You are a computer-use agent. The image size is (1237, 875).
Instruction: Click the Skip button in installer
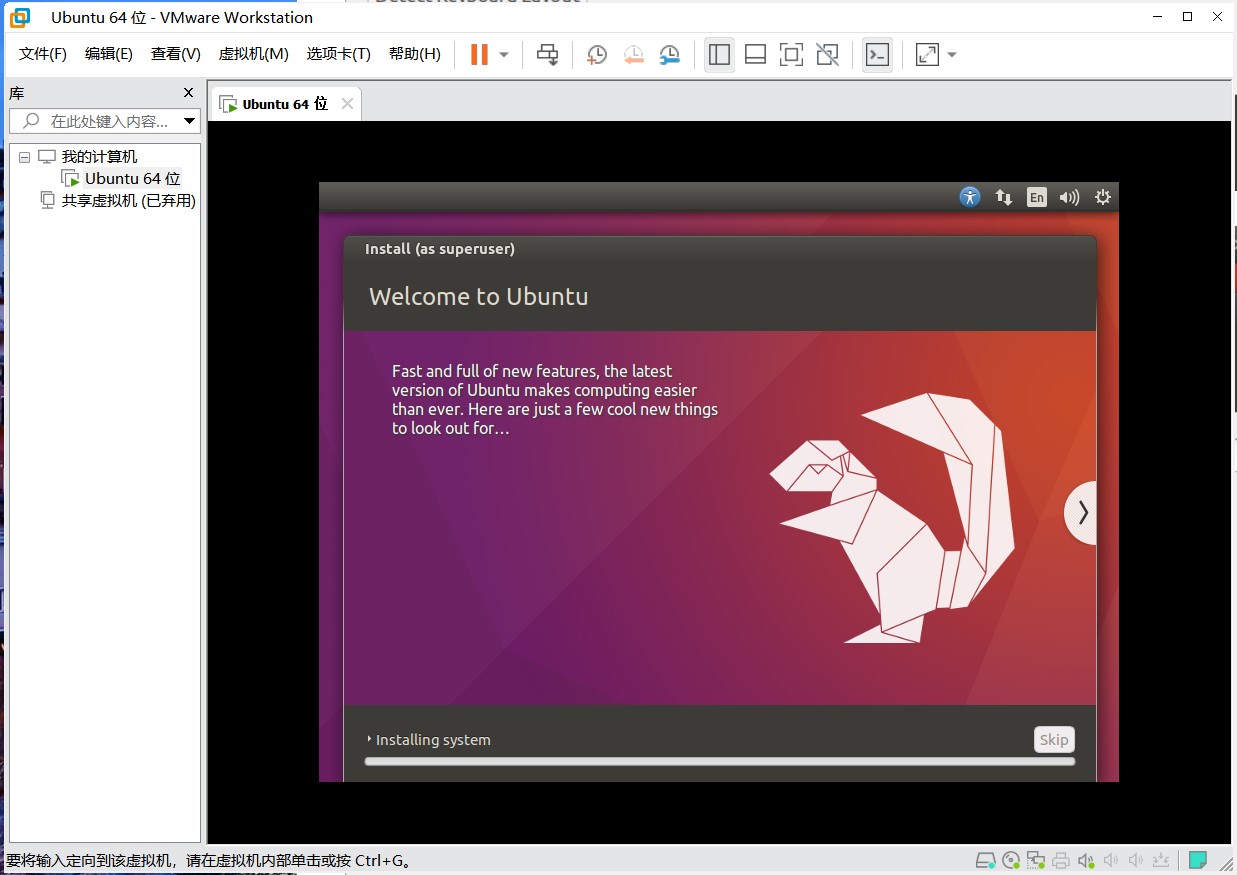[1053, 740]
